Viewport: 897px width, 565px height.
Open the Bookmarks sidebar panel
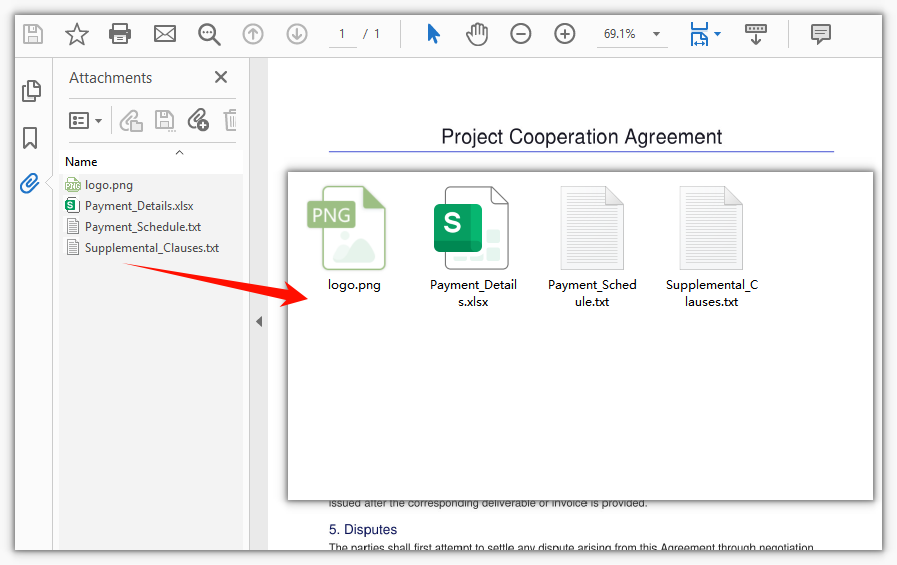click(x=30, y=138)
